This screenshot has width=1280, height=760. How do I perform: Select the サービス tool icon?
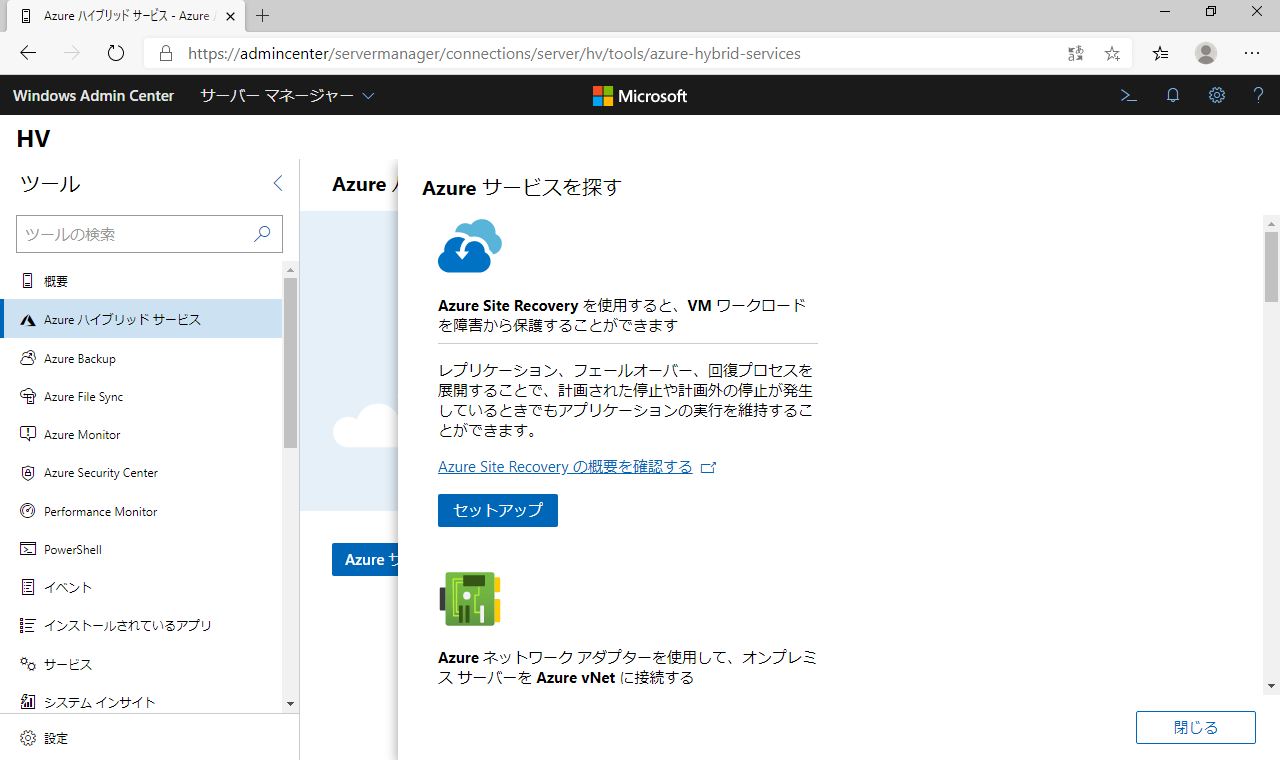click(x=27, y=664)
